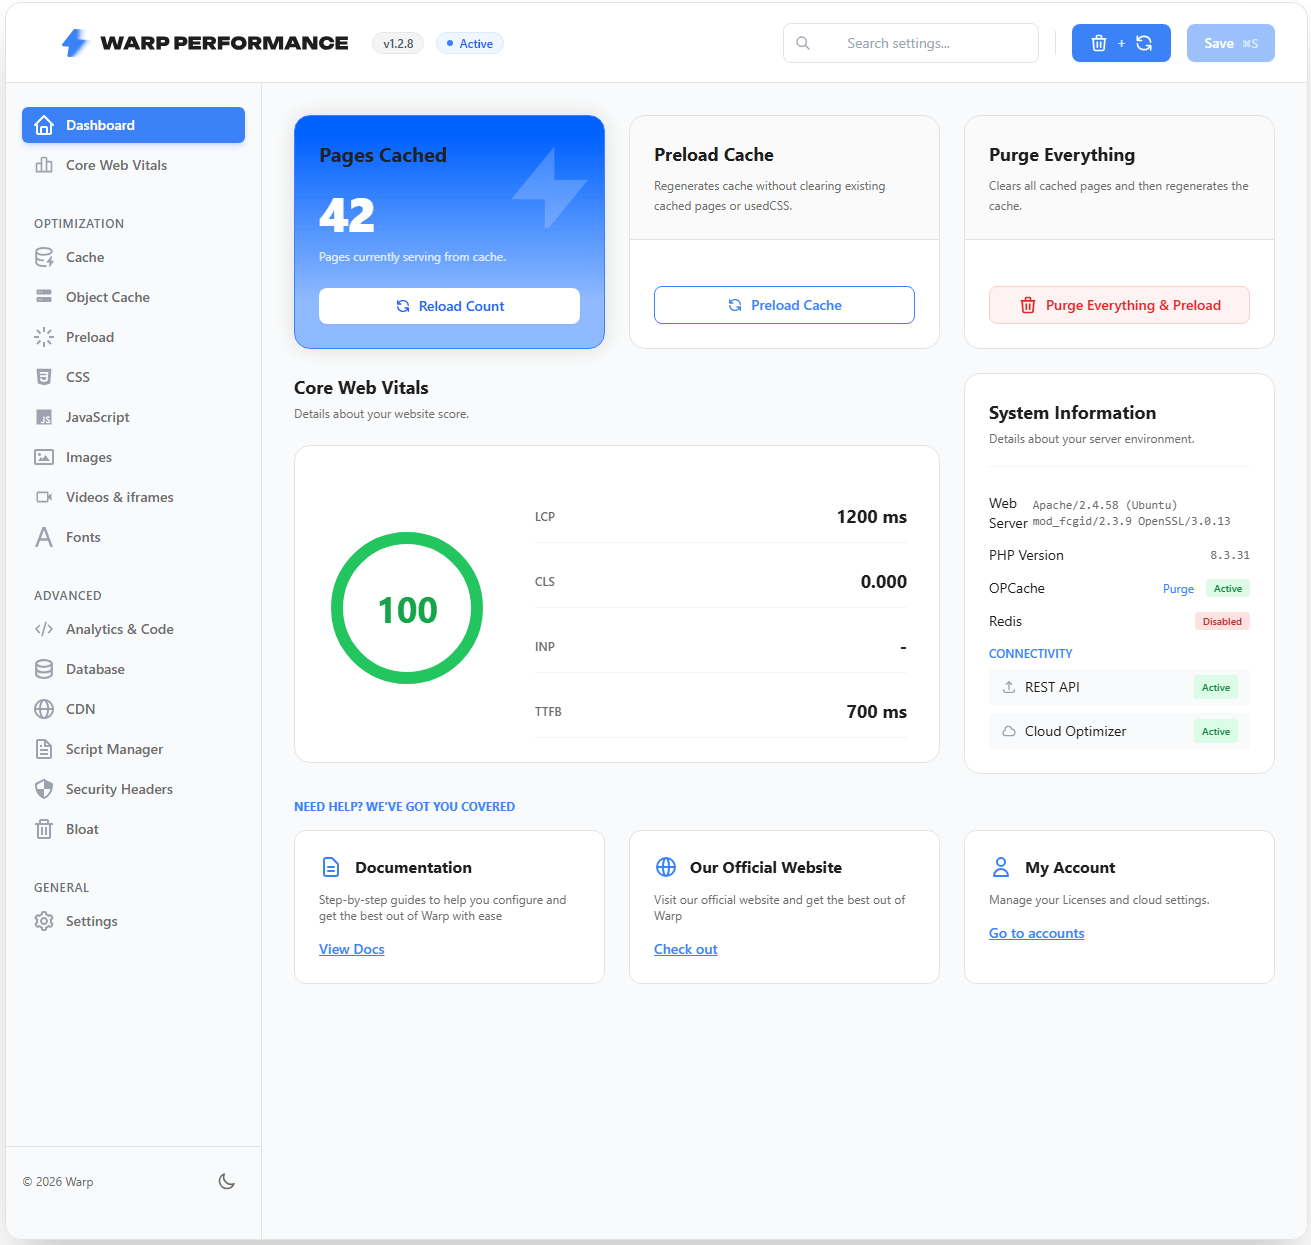Viewport: 1311px width, 1245px height.
Task: Open the CSS optimization page
Action: click(133, 377)
